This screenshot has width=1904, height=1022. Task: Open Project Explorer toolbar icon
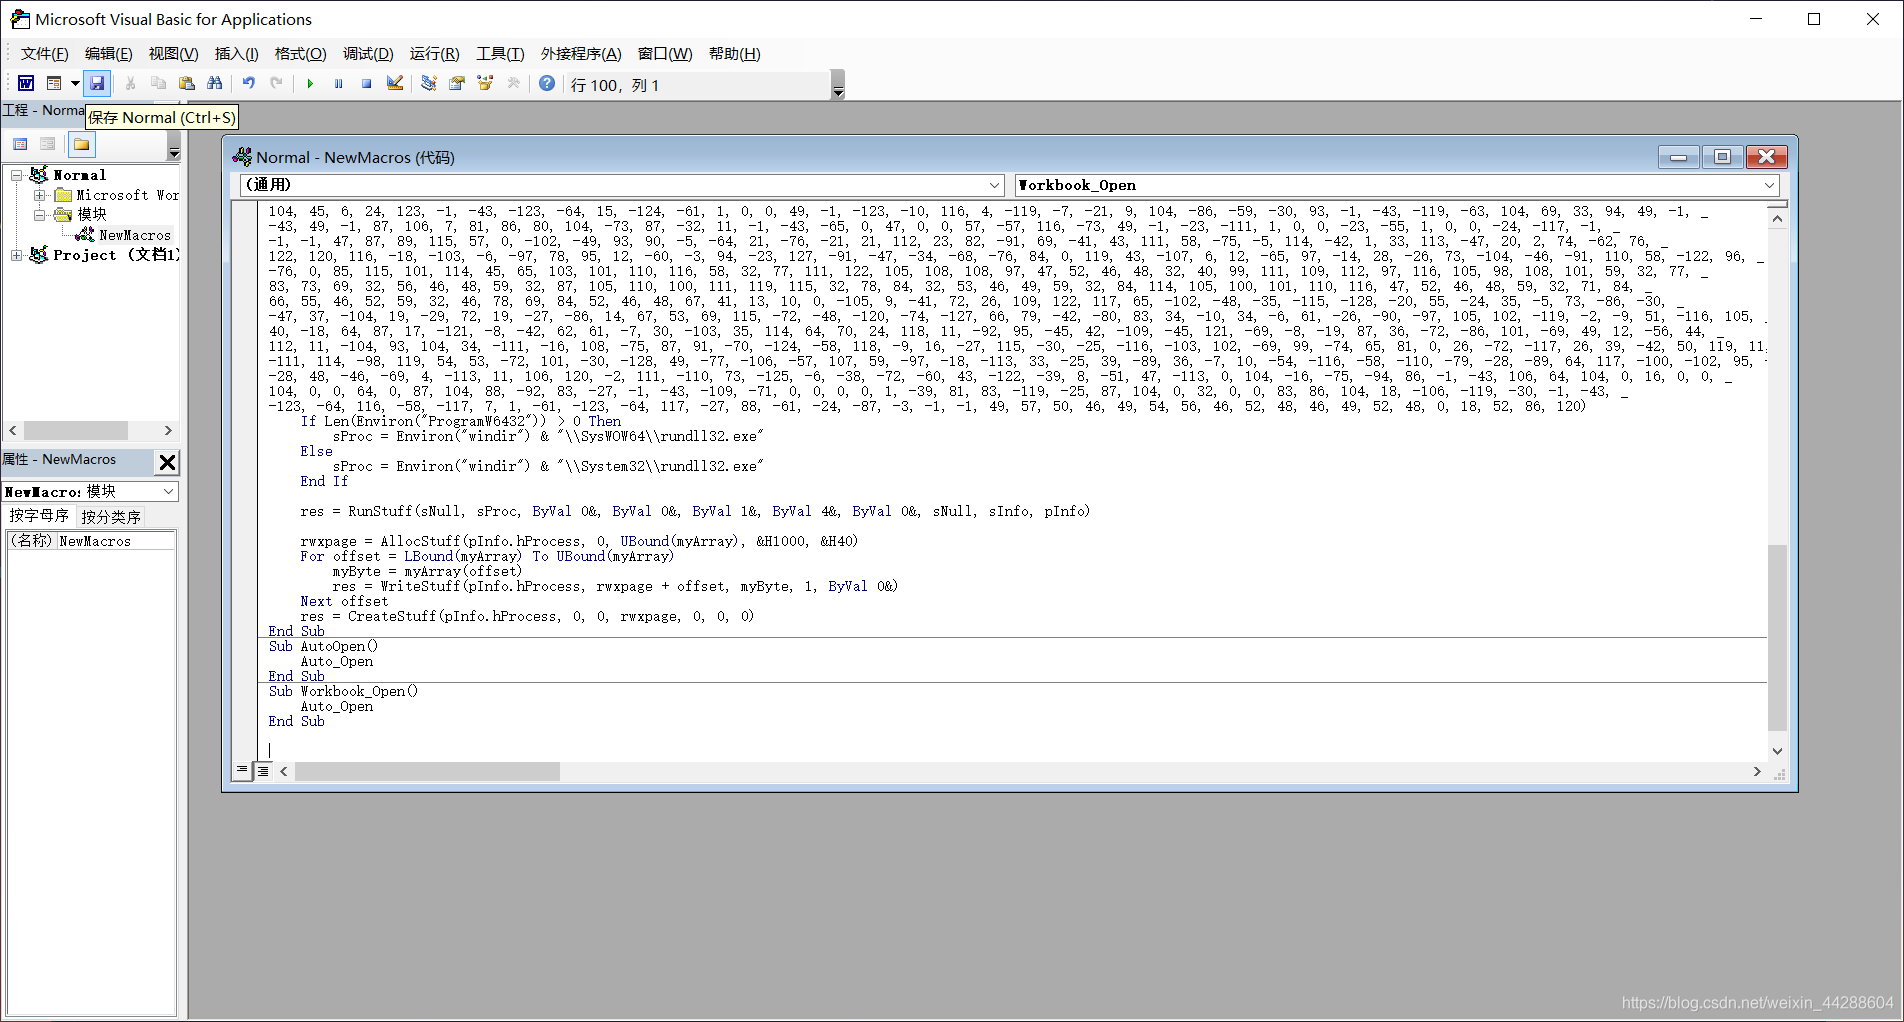click(429, 84)
